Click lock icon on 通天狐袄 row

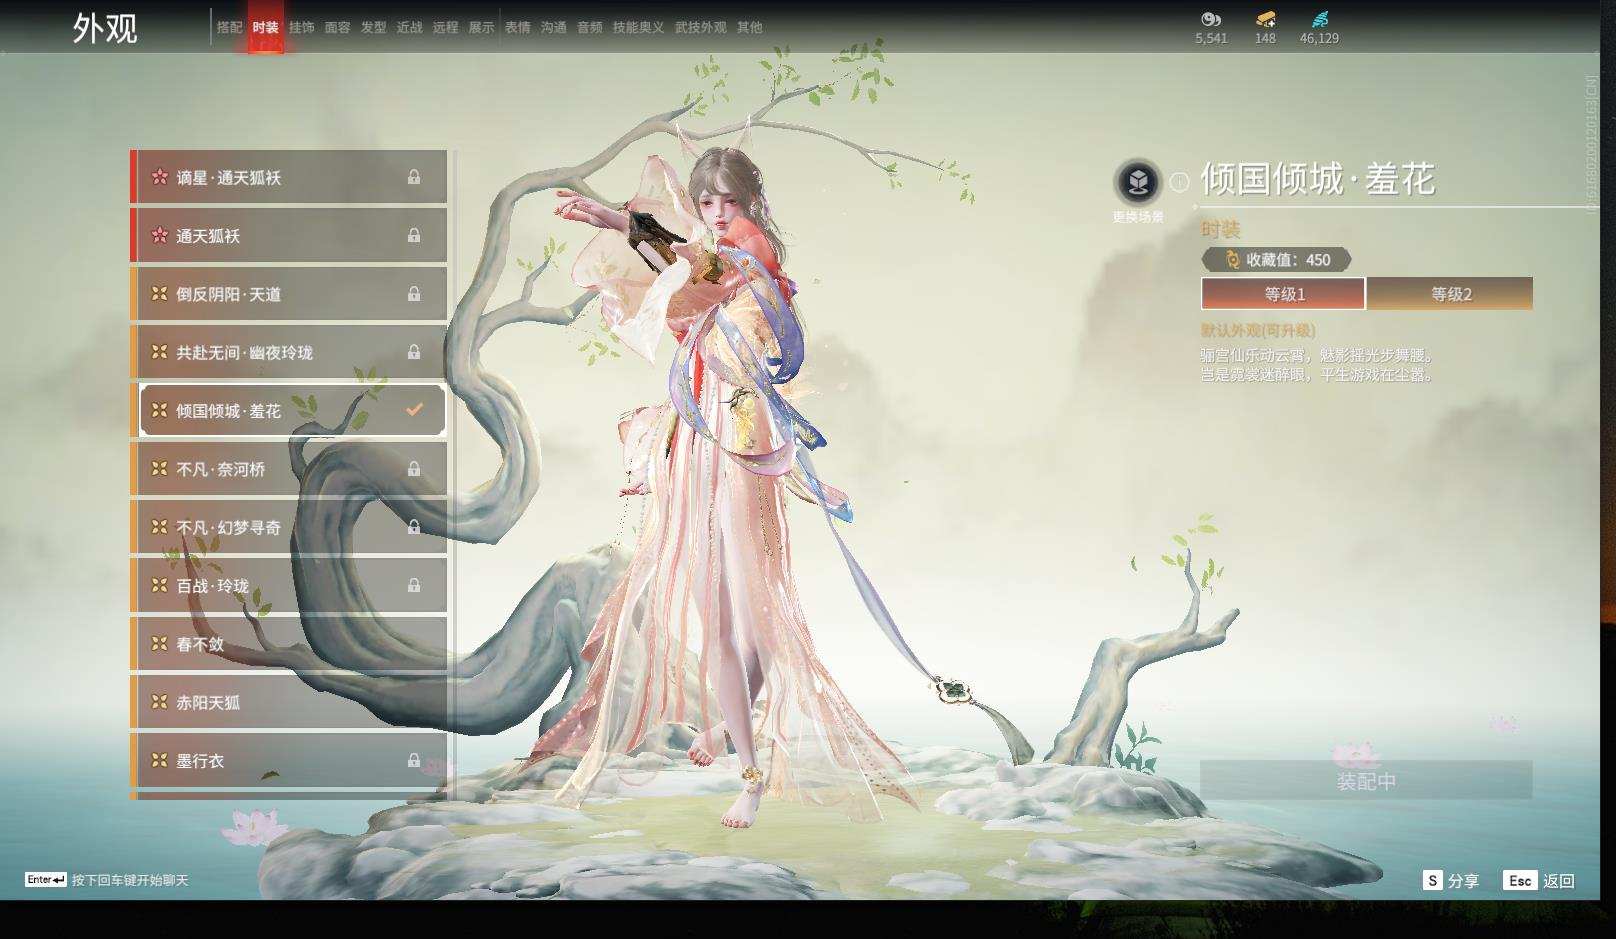(414, 235)
